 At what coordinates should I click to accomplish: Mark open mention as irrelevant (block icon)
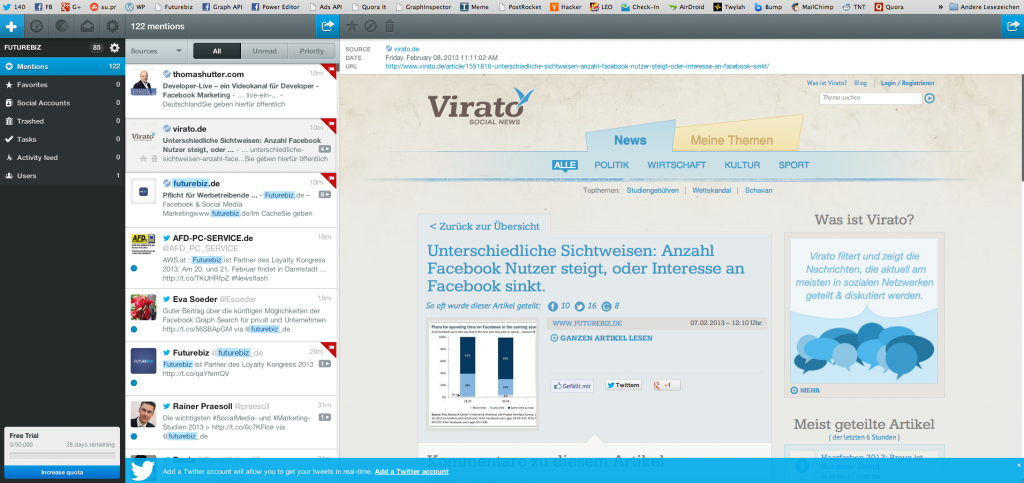point(371,27)
